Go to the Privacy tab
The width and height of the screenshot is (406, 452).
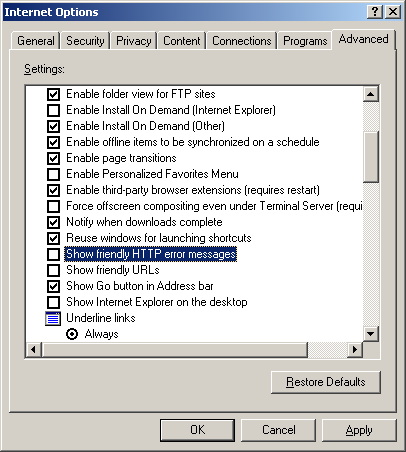coord(134,41)
